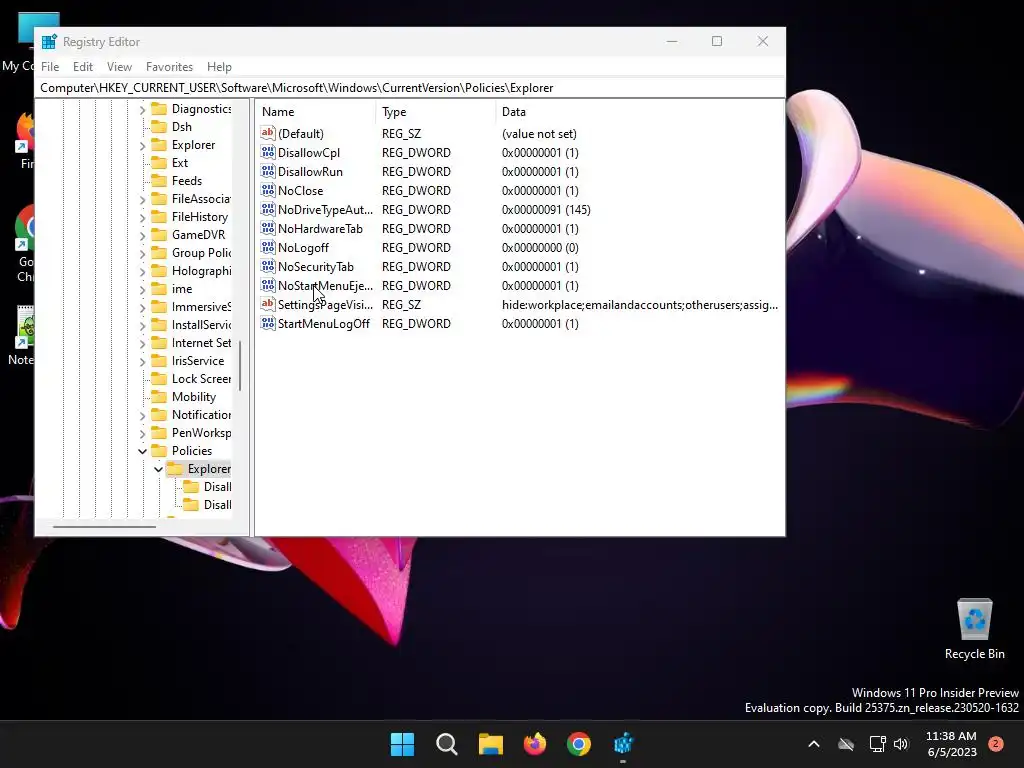Select the Internet Set key in tree
The image size is (1024, 768).
click(x=201, y=343)
